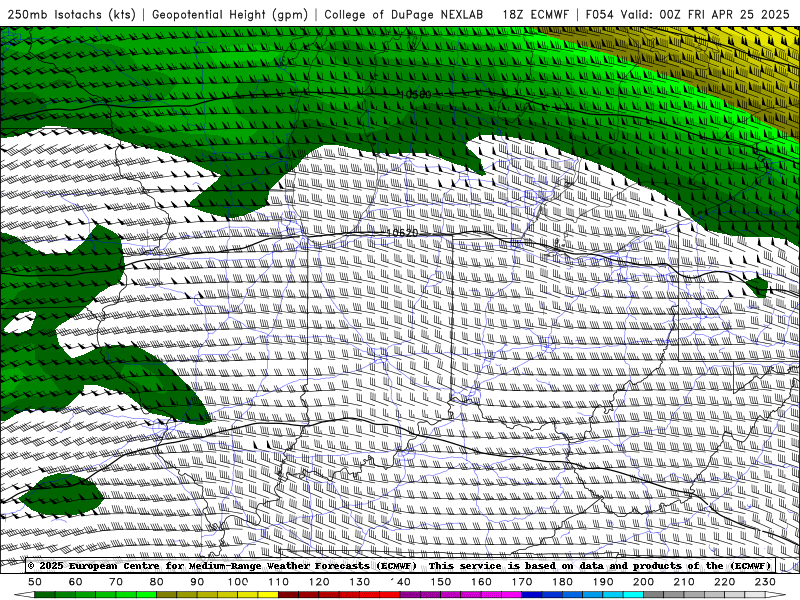
Task: Click the 140 value on color scale
Action: (x=400, y=582)
